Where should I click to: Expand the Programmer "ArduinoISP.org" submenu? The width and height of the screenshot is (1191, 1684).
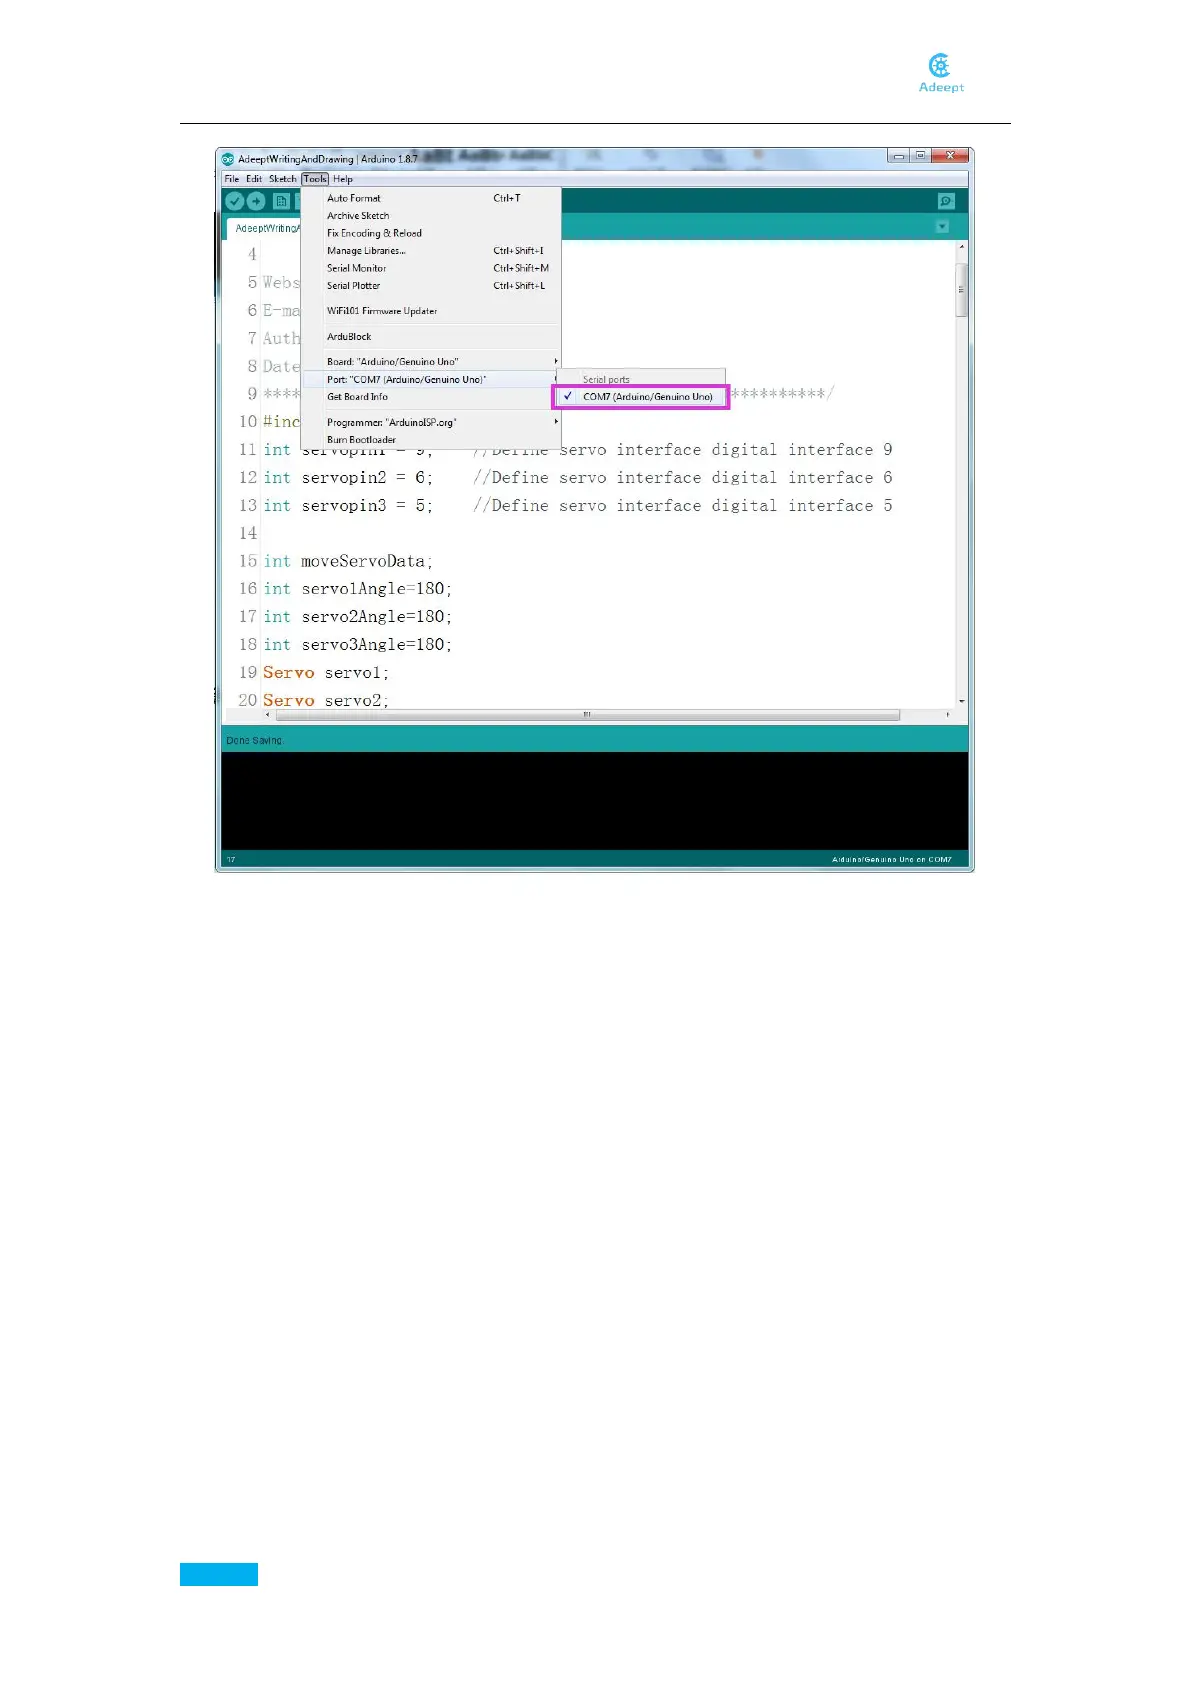430,423
